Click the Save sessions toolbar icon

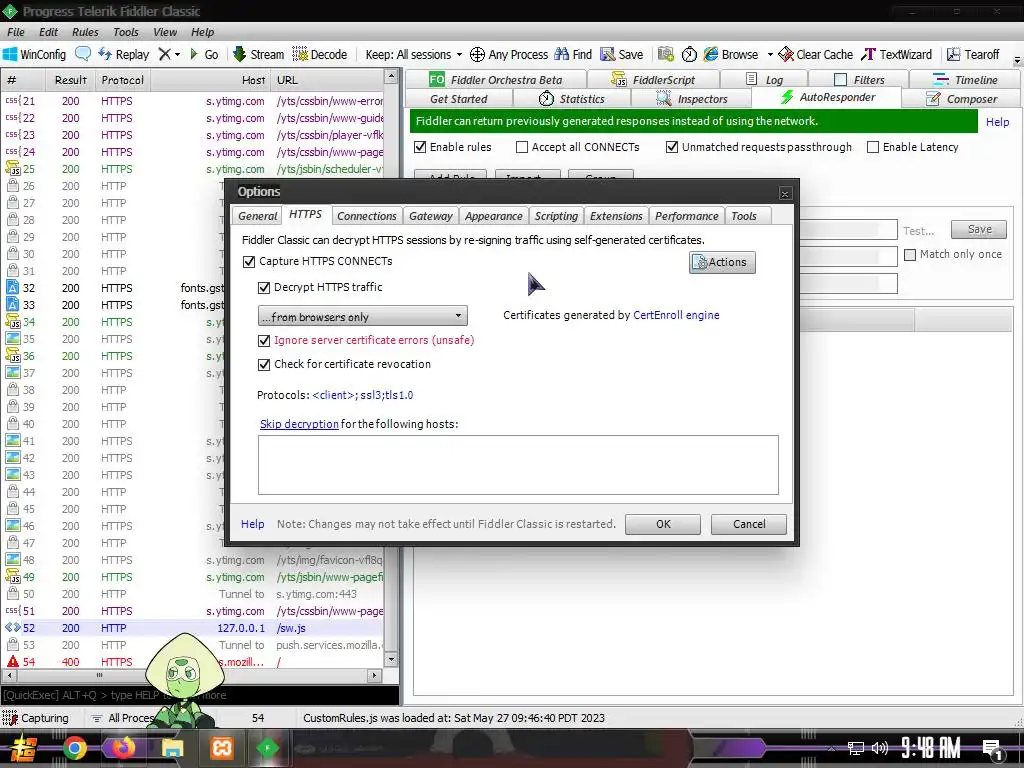point(608,54)
